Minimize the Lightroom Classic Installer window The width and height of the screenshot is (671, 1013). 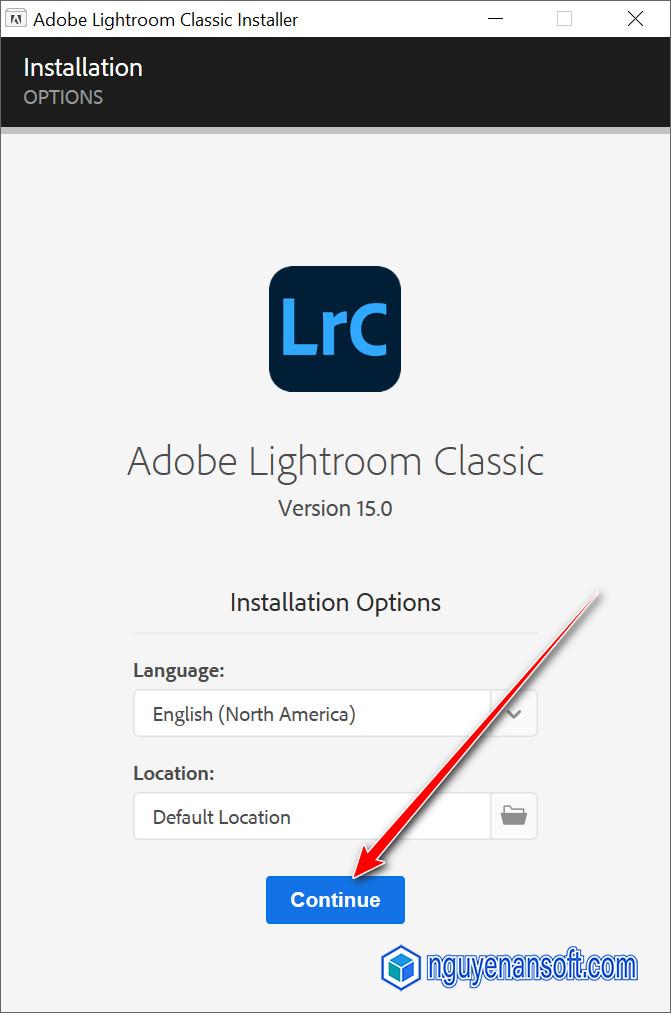pyautogui.click(x=495, y=19)
